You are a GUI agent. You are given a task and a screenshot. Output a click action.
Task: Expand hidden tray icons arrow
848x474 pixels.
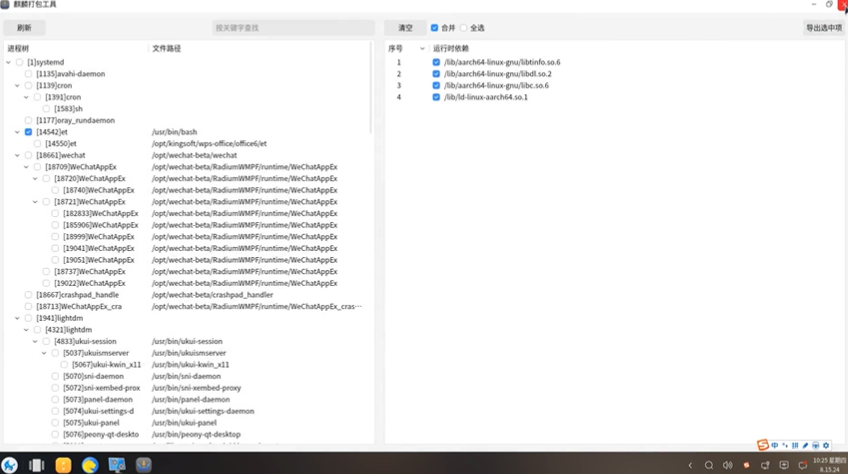tap(690, 465)
